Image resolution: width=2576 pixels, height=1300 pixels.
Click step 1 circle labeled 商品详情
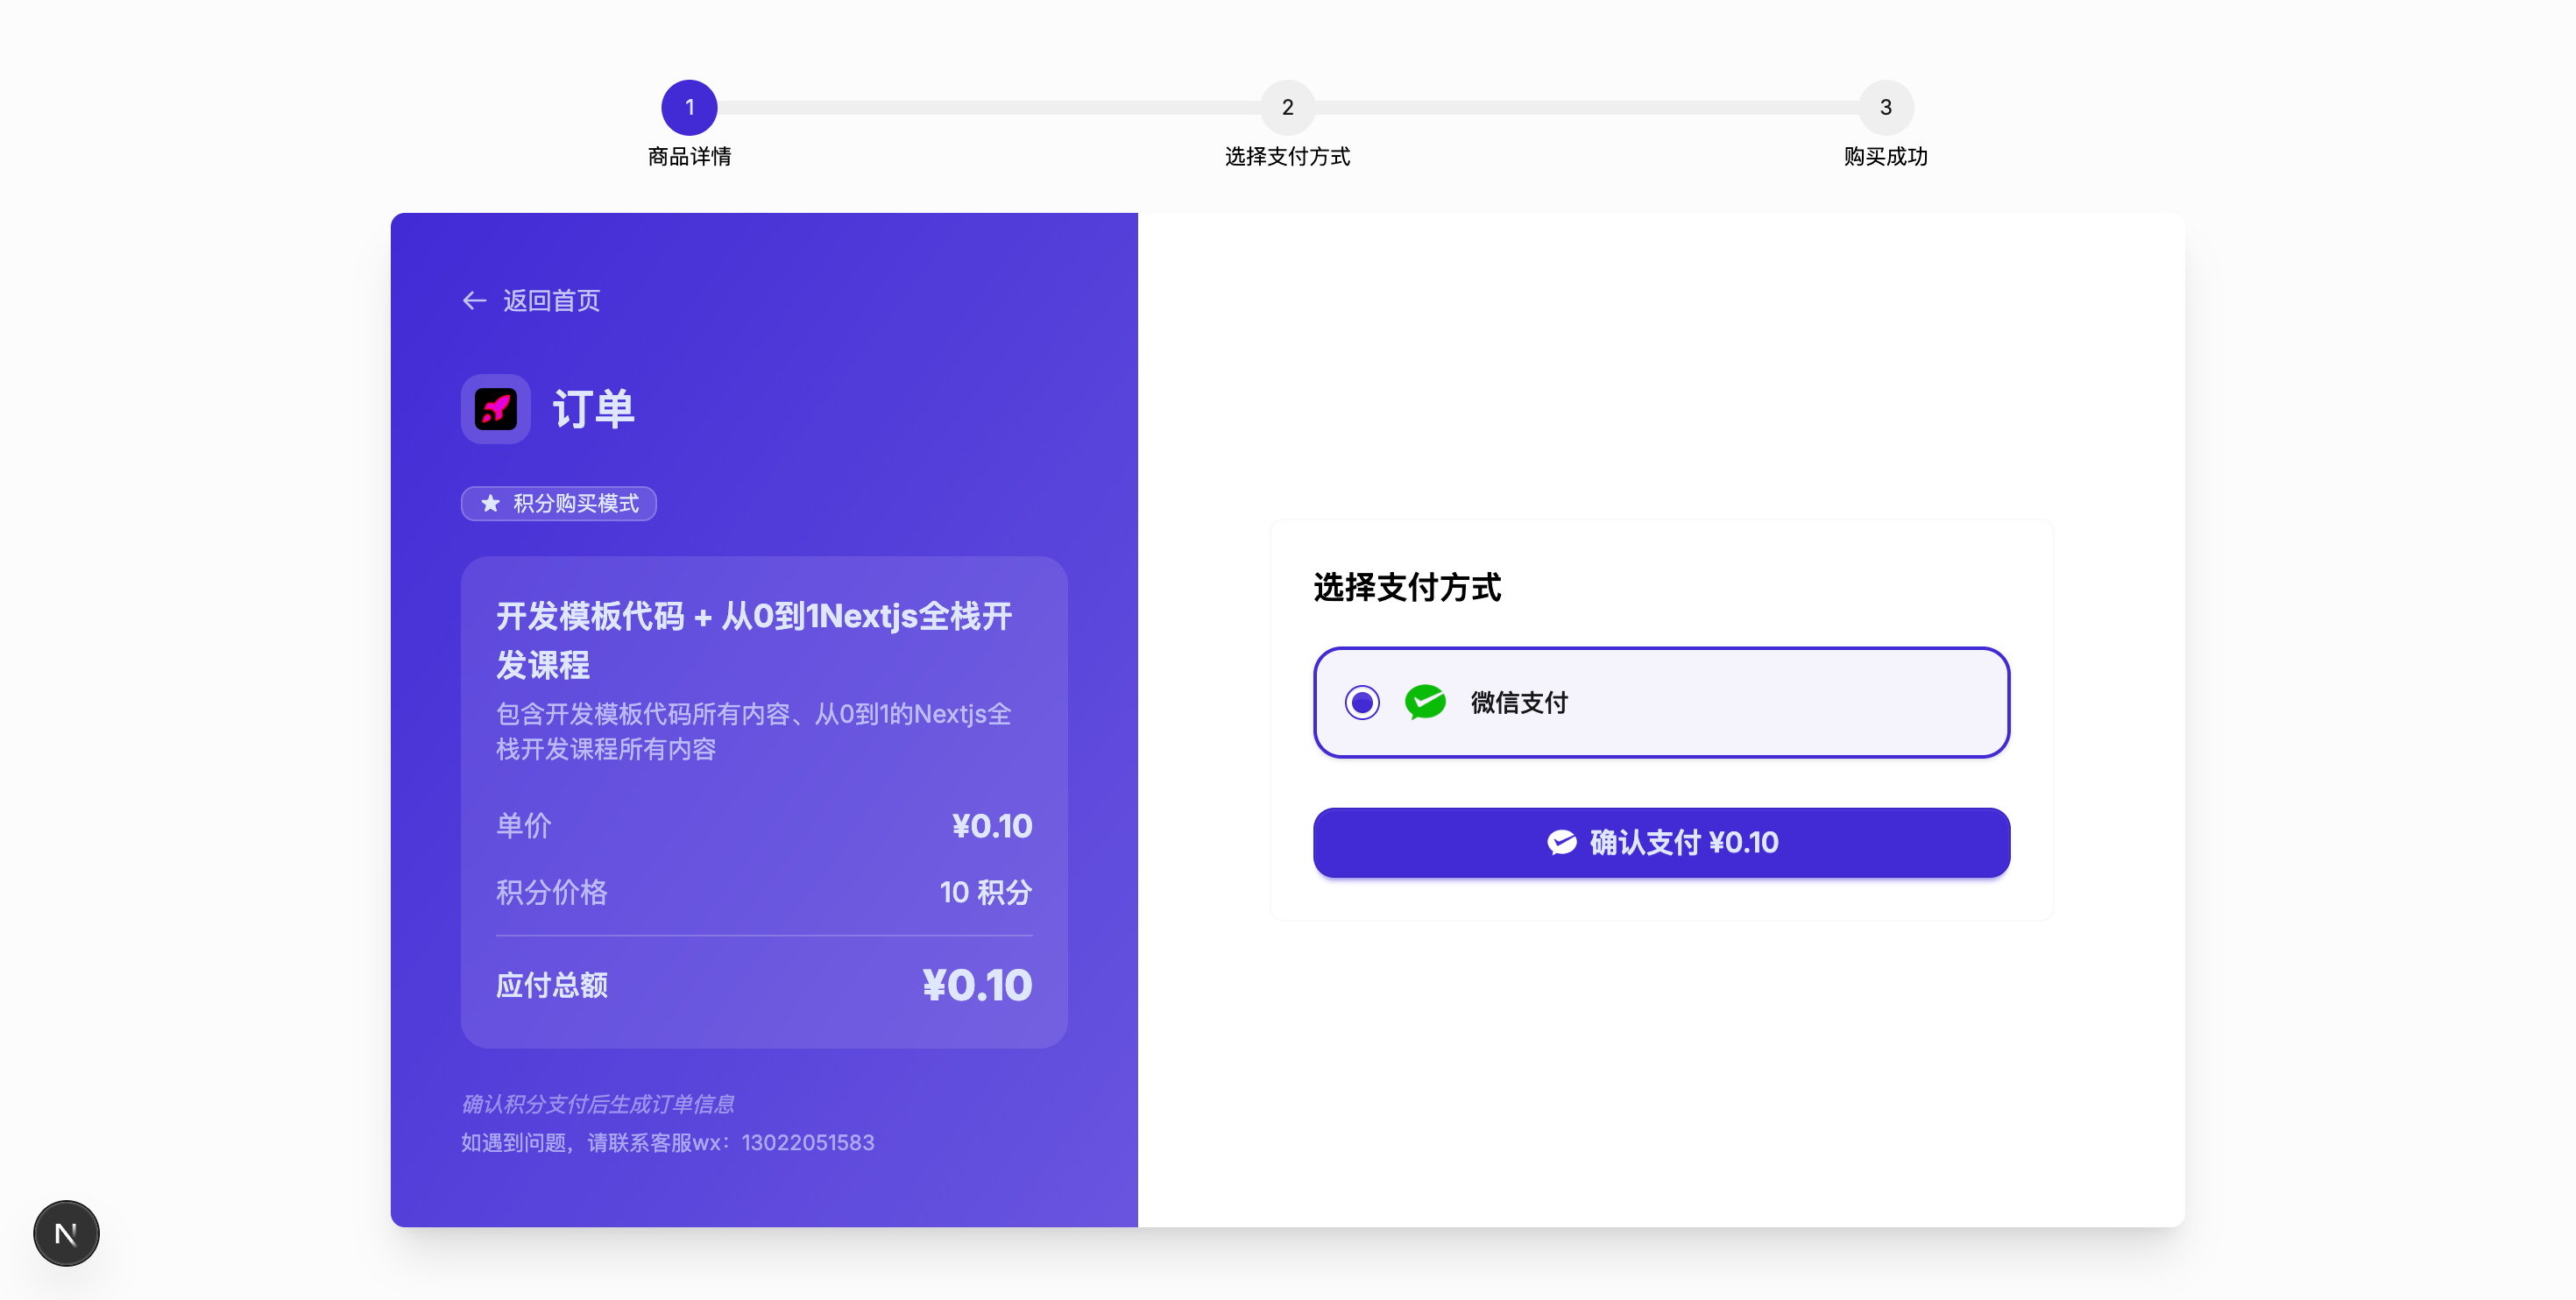[x=689, y=107]
